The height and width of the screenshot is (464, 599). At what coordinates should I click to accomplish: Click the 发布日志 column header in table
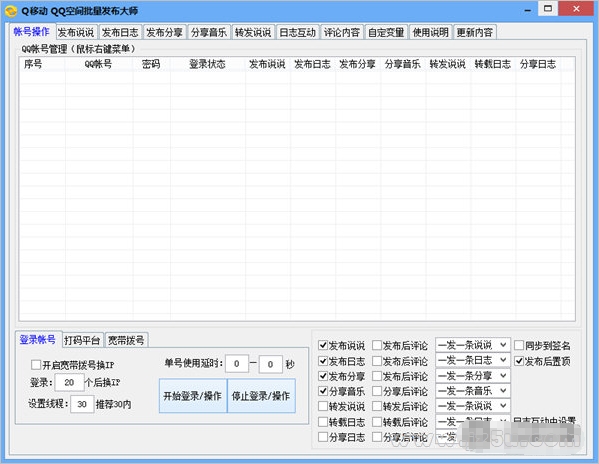[x=312, y=64]
